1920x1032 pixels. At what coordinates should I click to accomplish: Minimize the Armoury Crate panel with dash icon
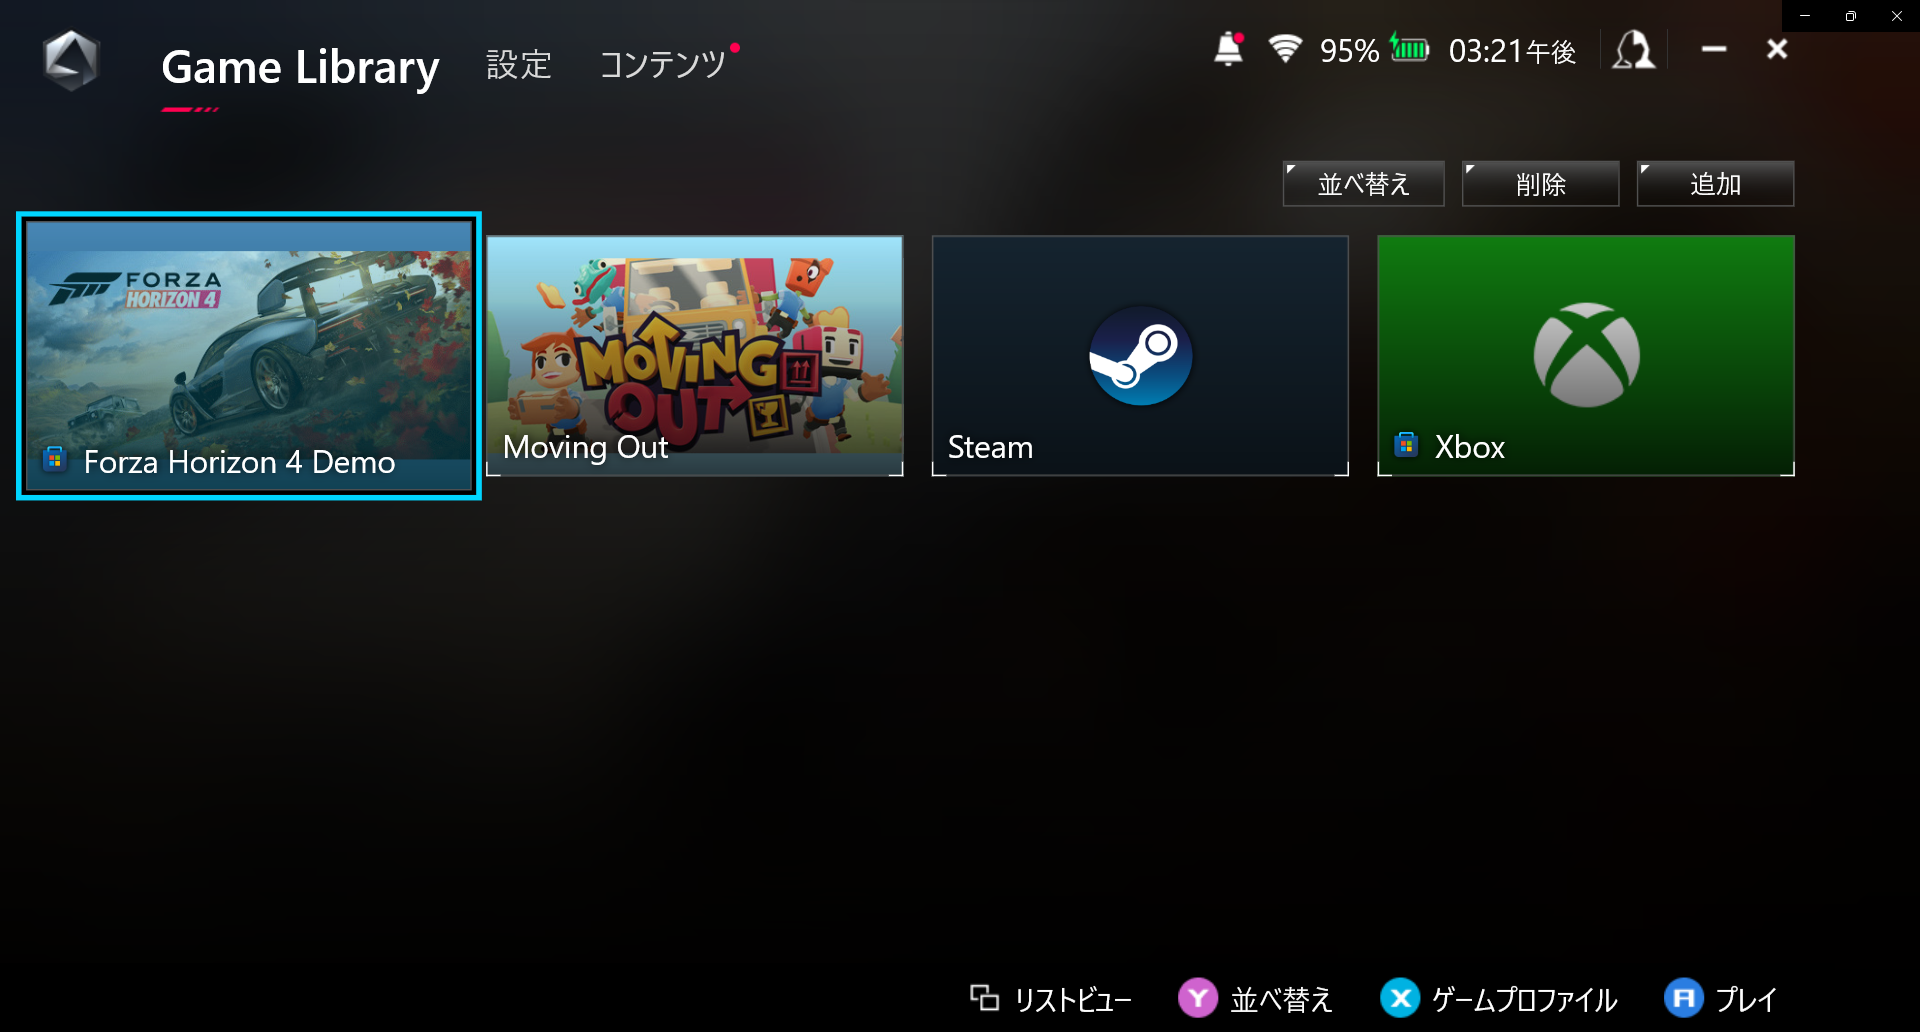1714,49
